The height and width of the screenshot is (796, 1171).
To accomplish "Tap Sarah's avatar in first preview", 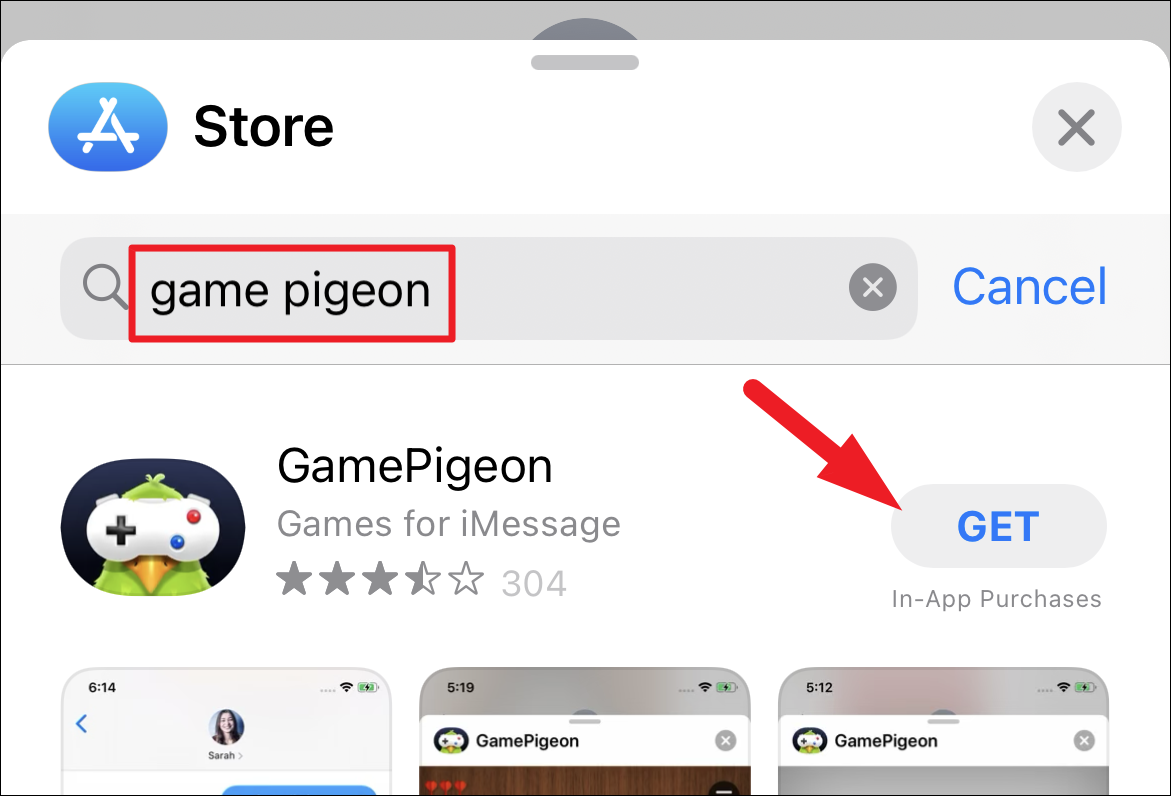I will 226,727.
